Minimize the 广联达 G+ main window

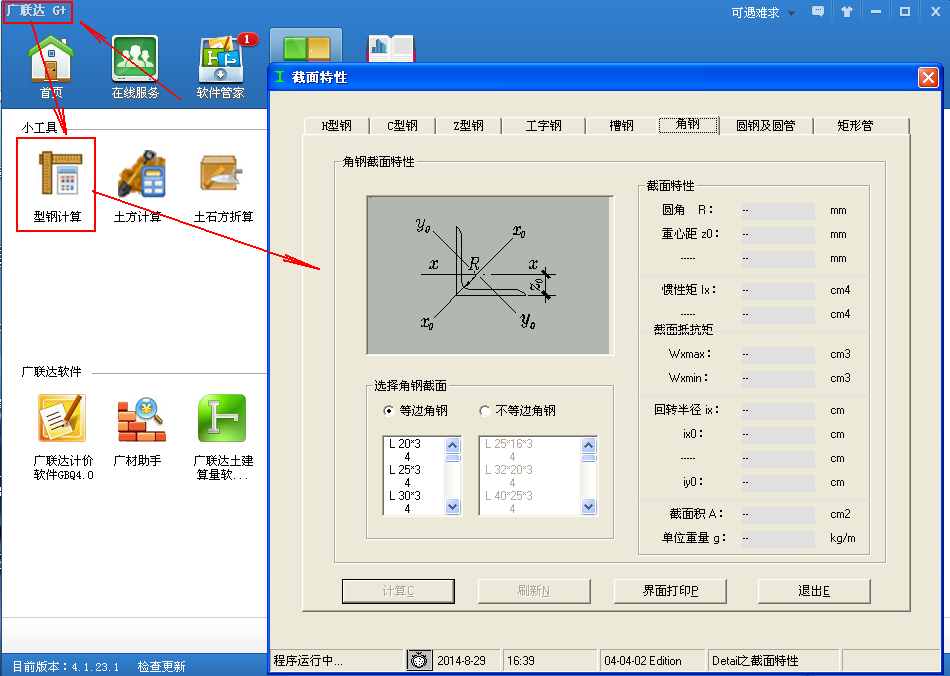point(875,12)
